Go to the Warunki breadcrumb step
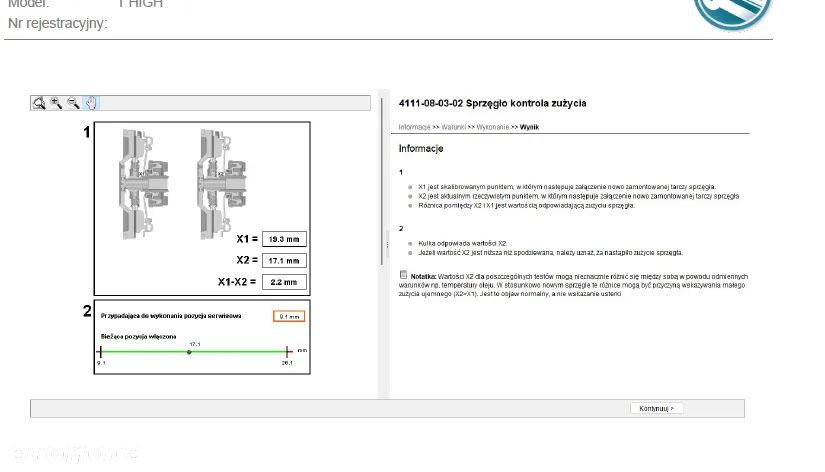Image resolution: width=825 pixels, height=472 pixels. 454,127
